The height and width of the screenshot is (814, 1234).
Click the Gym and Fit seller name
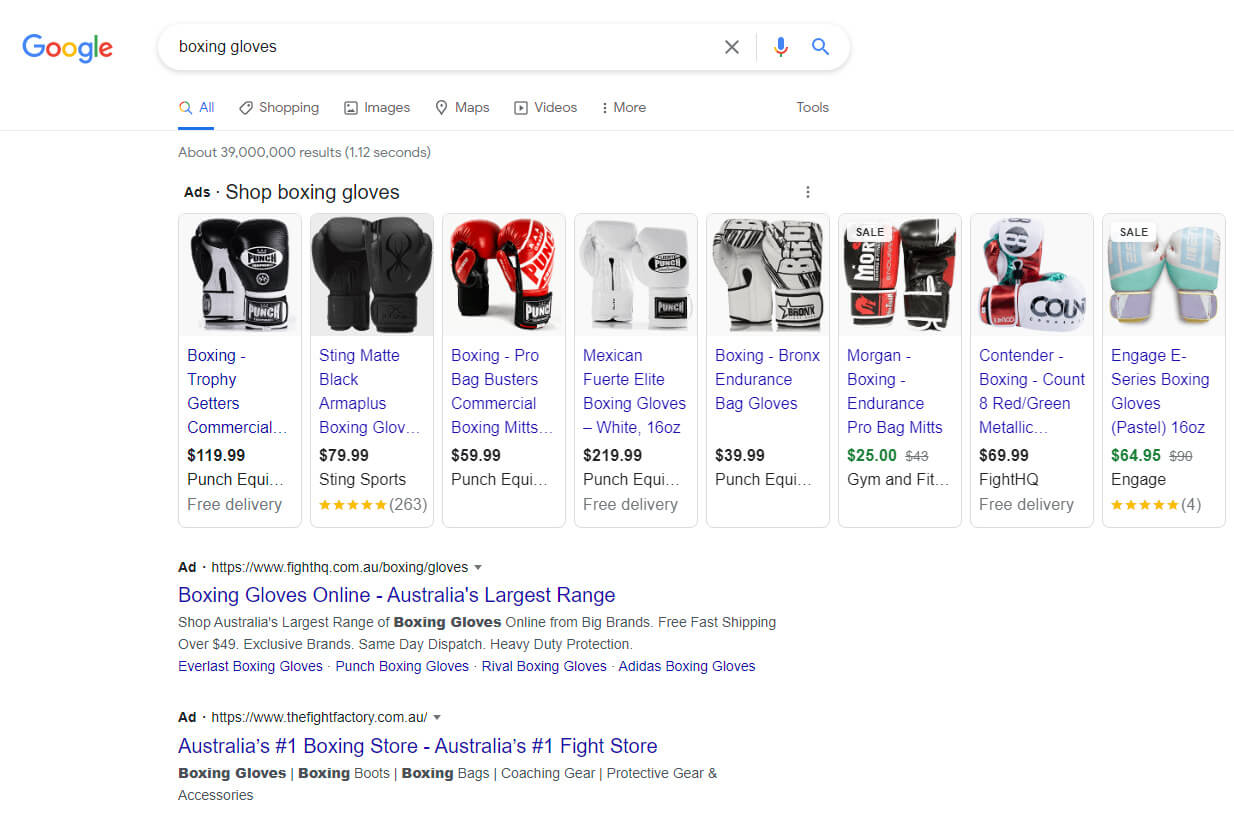pos(898,479)
